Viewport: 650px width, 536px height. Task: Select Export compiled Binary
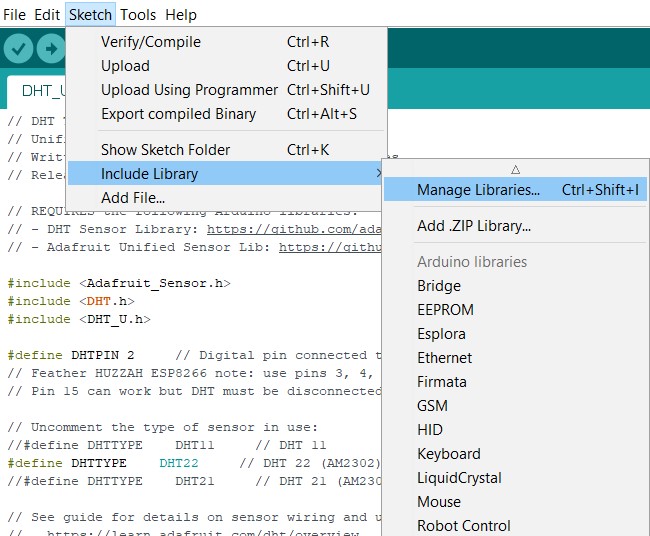click(178, 114)
